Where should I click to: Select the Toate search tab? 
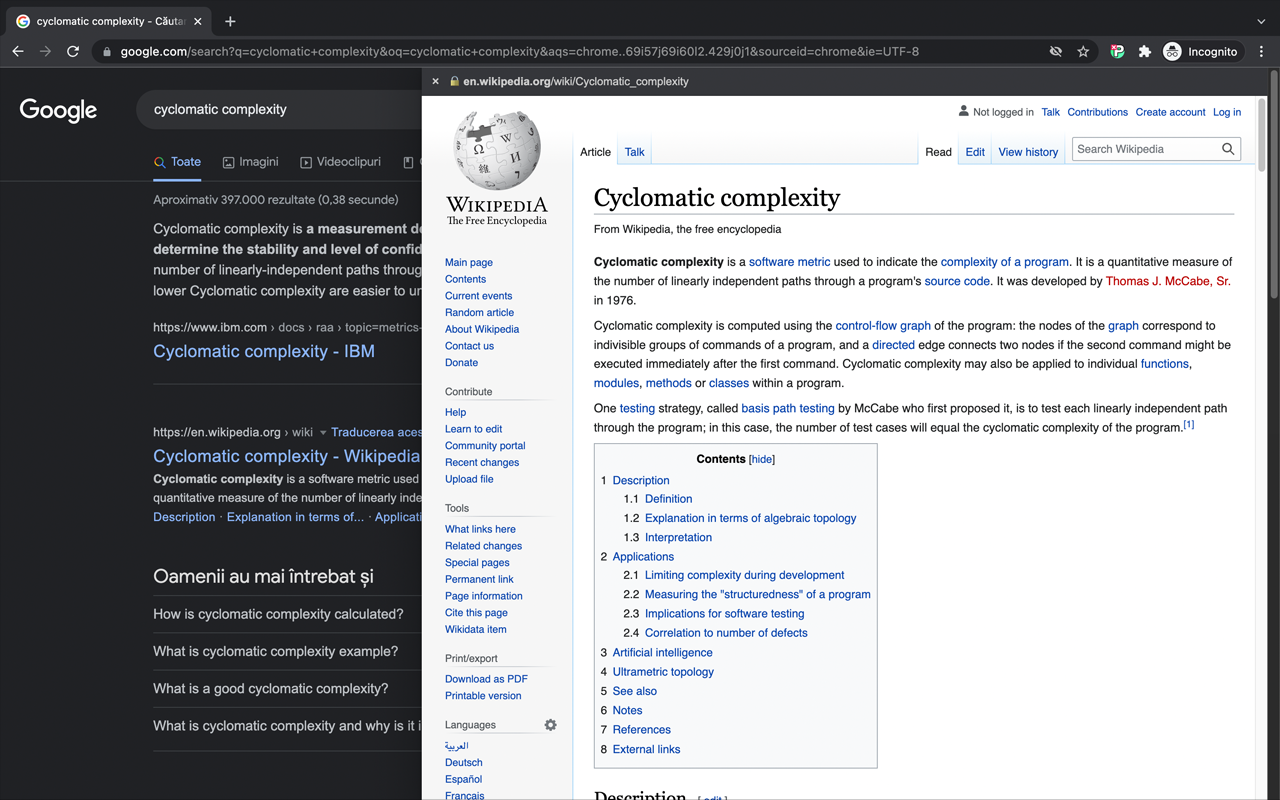coord(177,162)
